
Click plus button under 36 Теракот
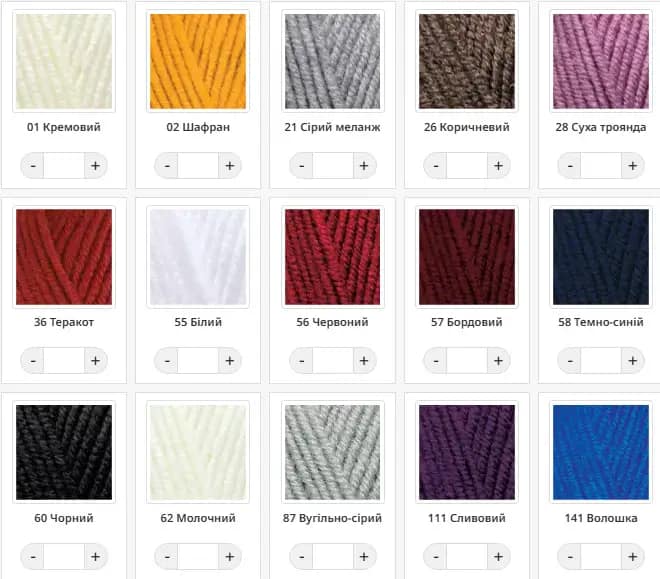tap(96, 361)
